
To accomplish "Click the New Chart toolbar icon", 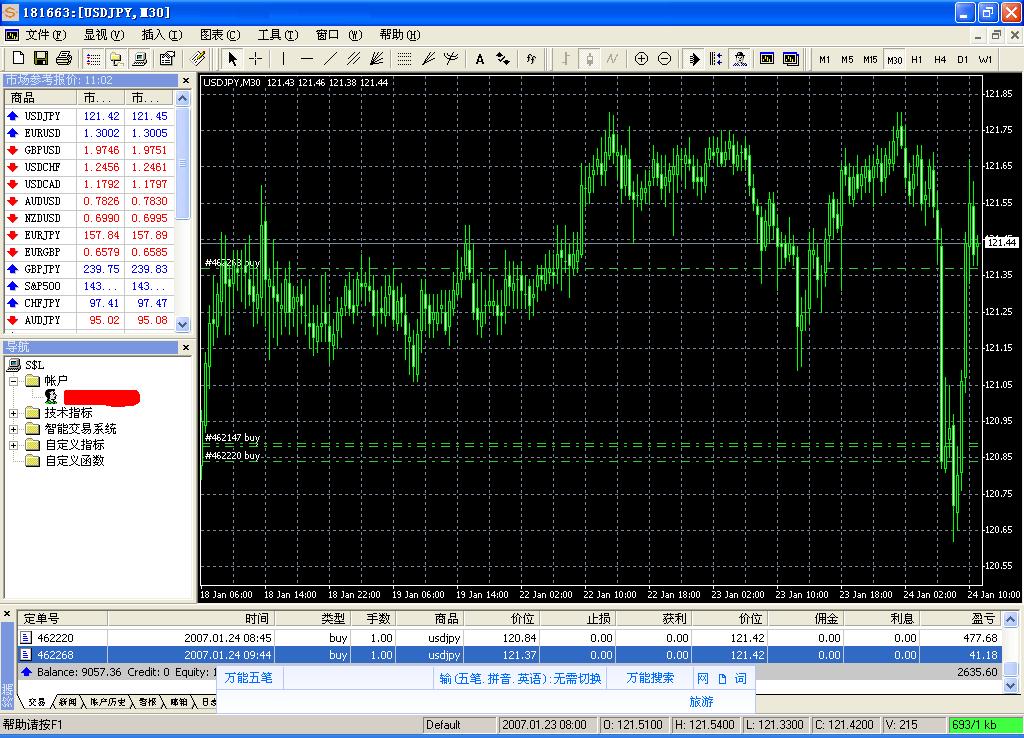I will 17,59.
